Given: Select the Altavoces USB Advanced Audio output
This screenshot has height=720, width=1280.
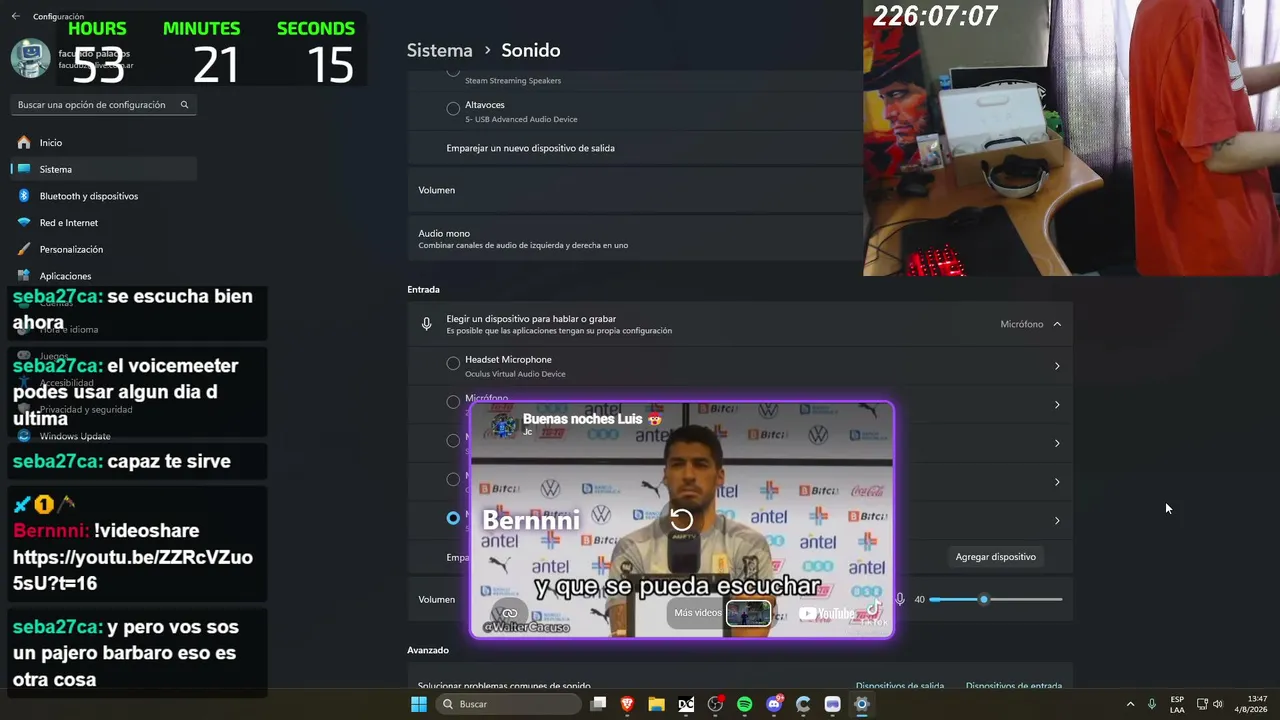Looking at the screenshot, I should pyautogui.click(x=453, y=108).
